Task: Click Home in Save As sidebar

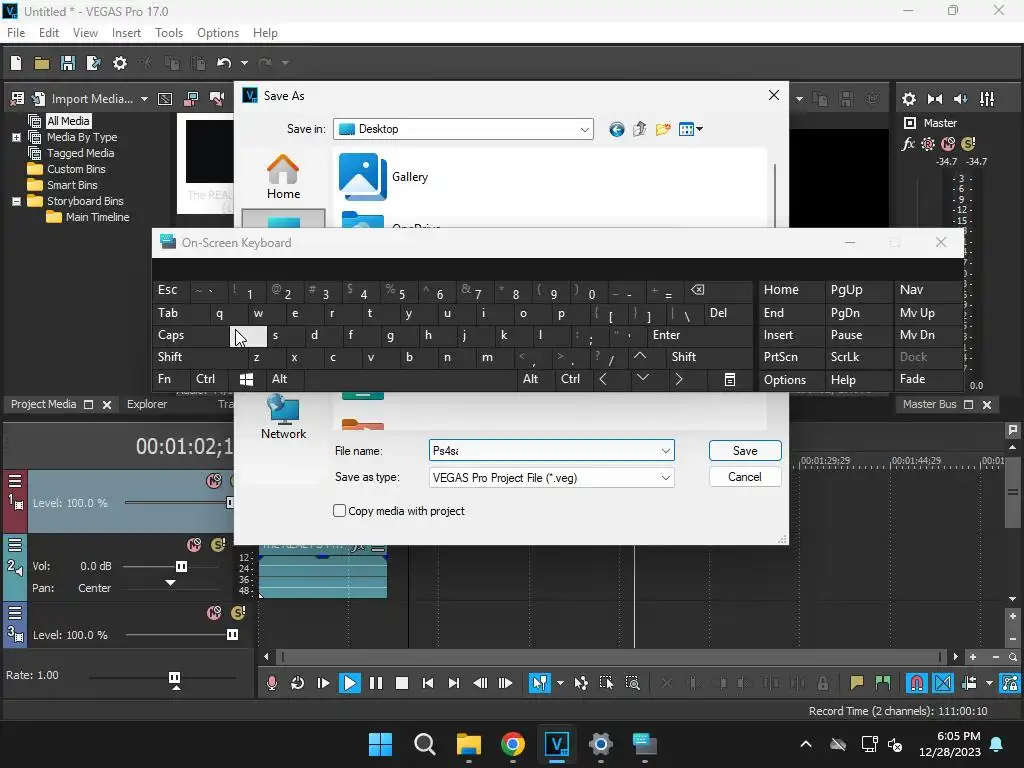Action: tap(283, 177)
